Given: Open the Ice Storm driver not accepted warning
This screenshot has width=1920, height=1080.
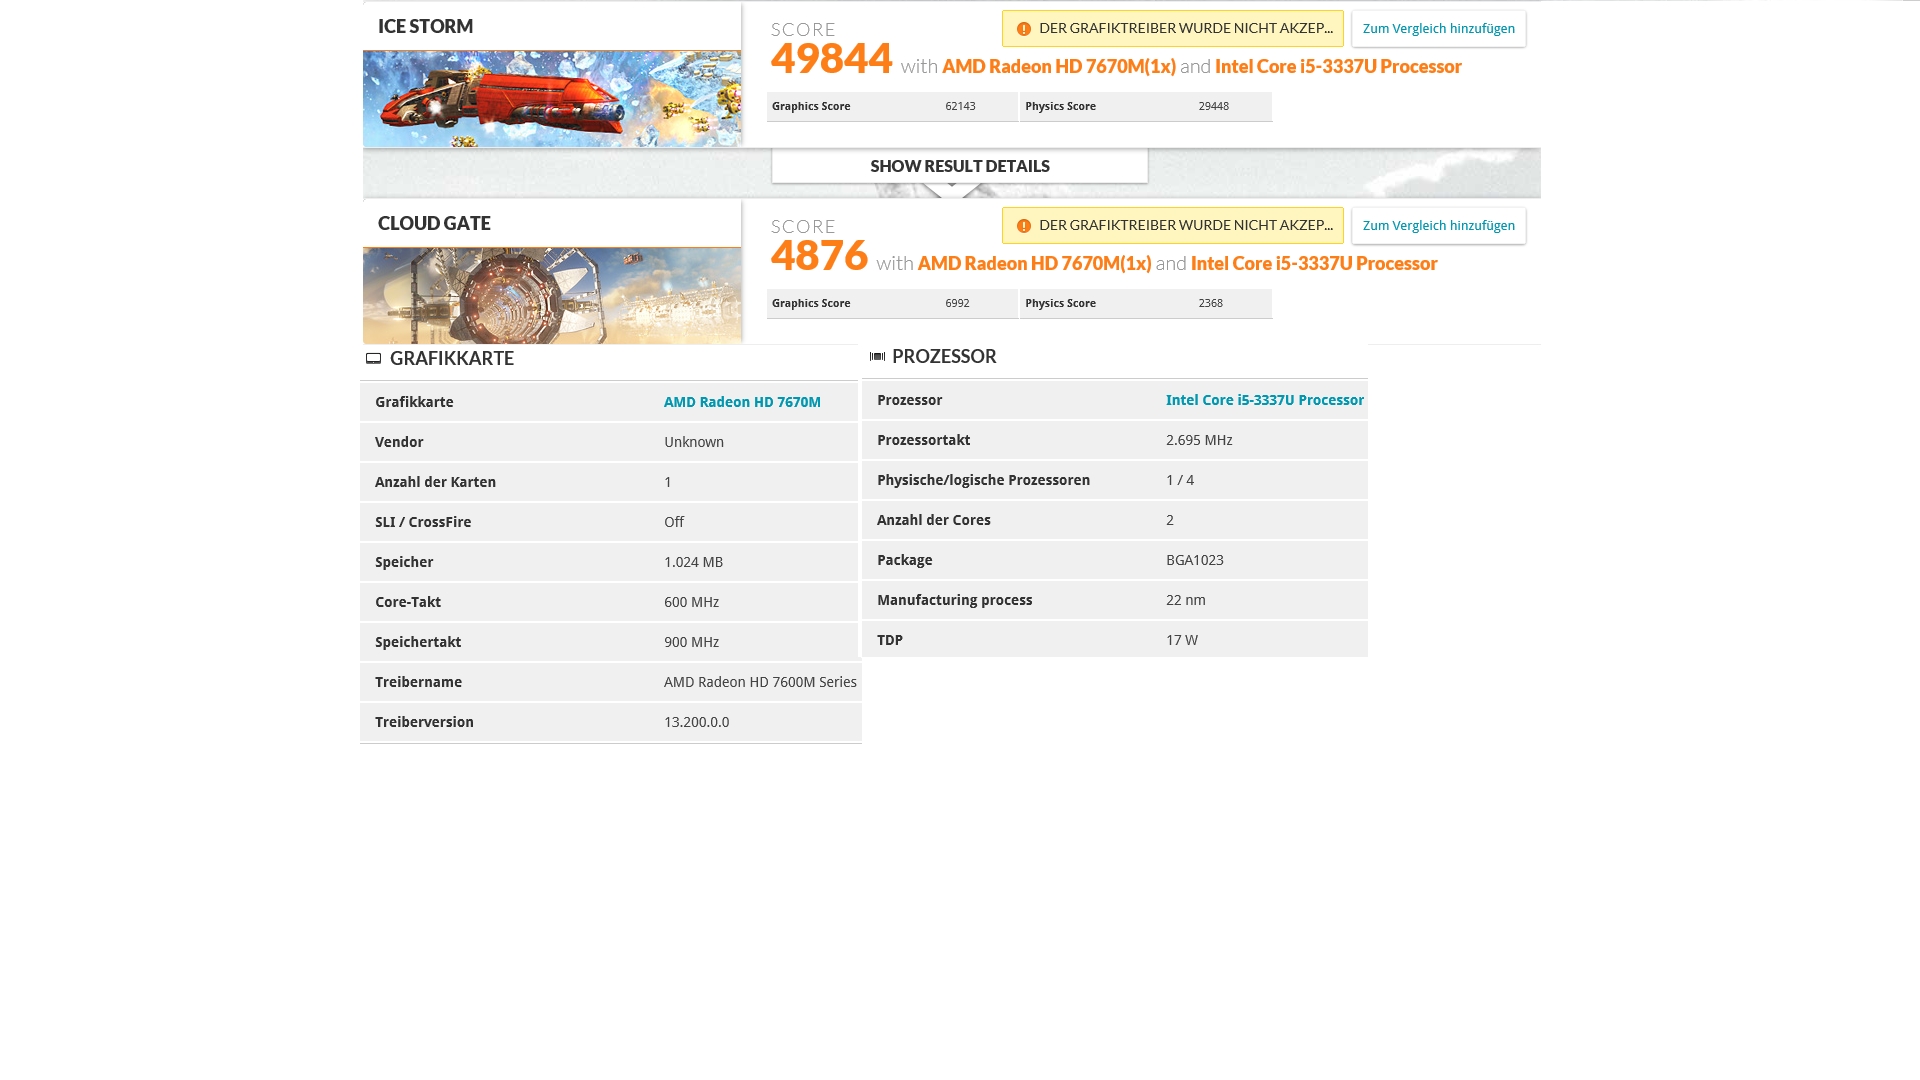Looking at the screenshot, I should pyautogui.click(x=1184, y=29).
